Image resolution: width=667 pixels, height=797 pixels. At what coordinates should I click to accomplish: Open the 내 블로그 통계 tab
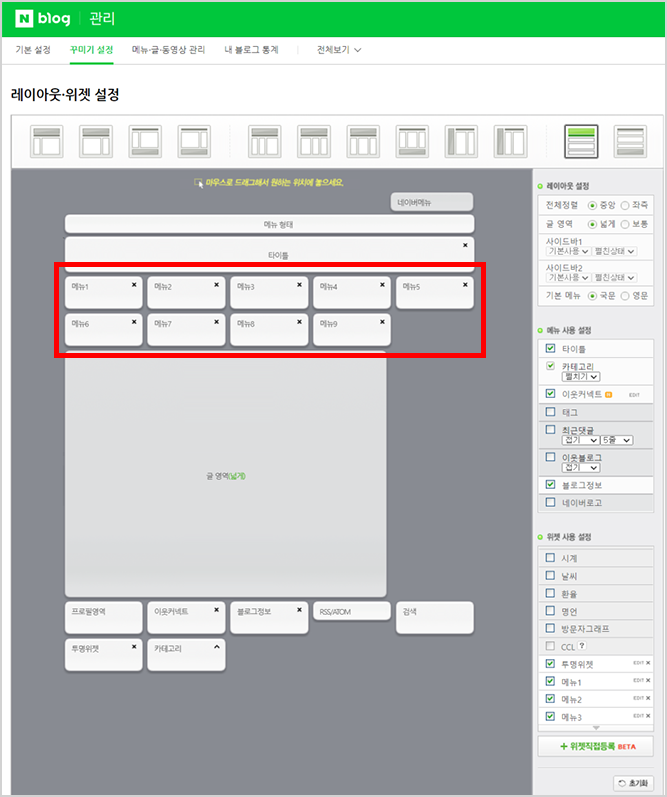coord(252,50)
